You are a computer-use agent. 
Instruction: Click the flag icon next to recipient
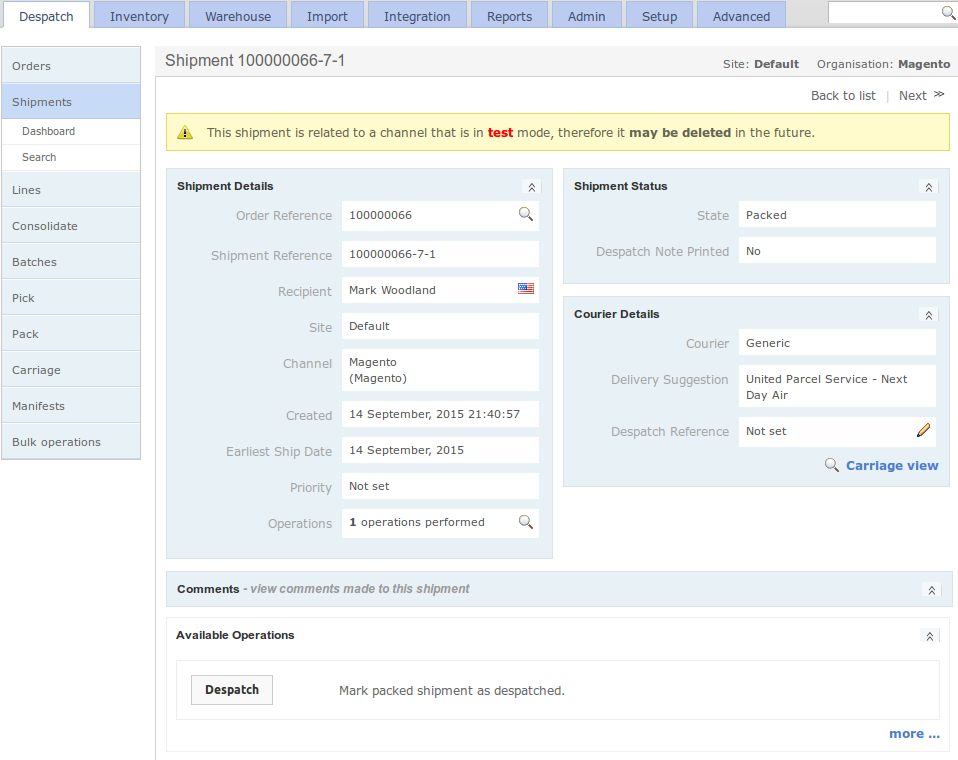[x=526, y=289]
